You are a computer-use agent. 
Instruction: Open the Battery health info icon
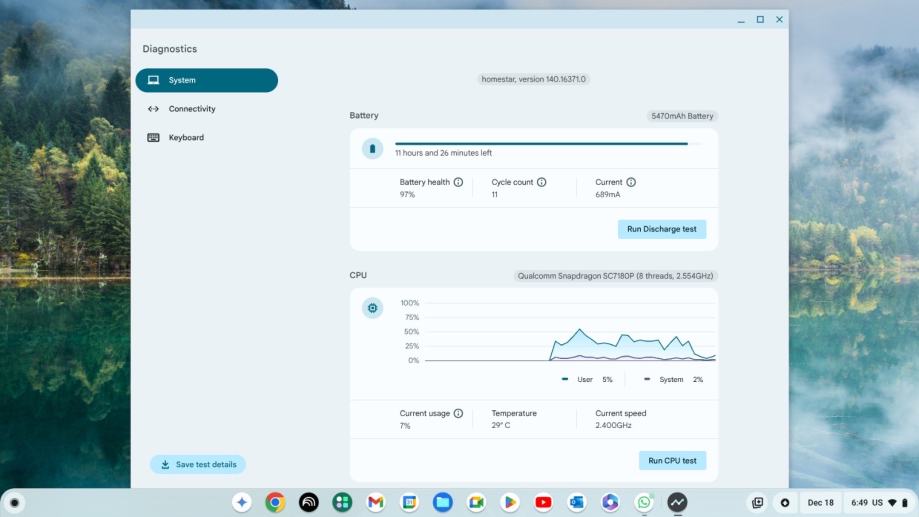[458, 182]
